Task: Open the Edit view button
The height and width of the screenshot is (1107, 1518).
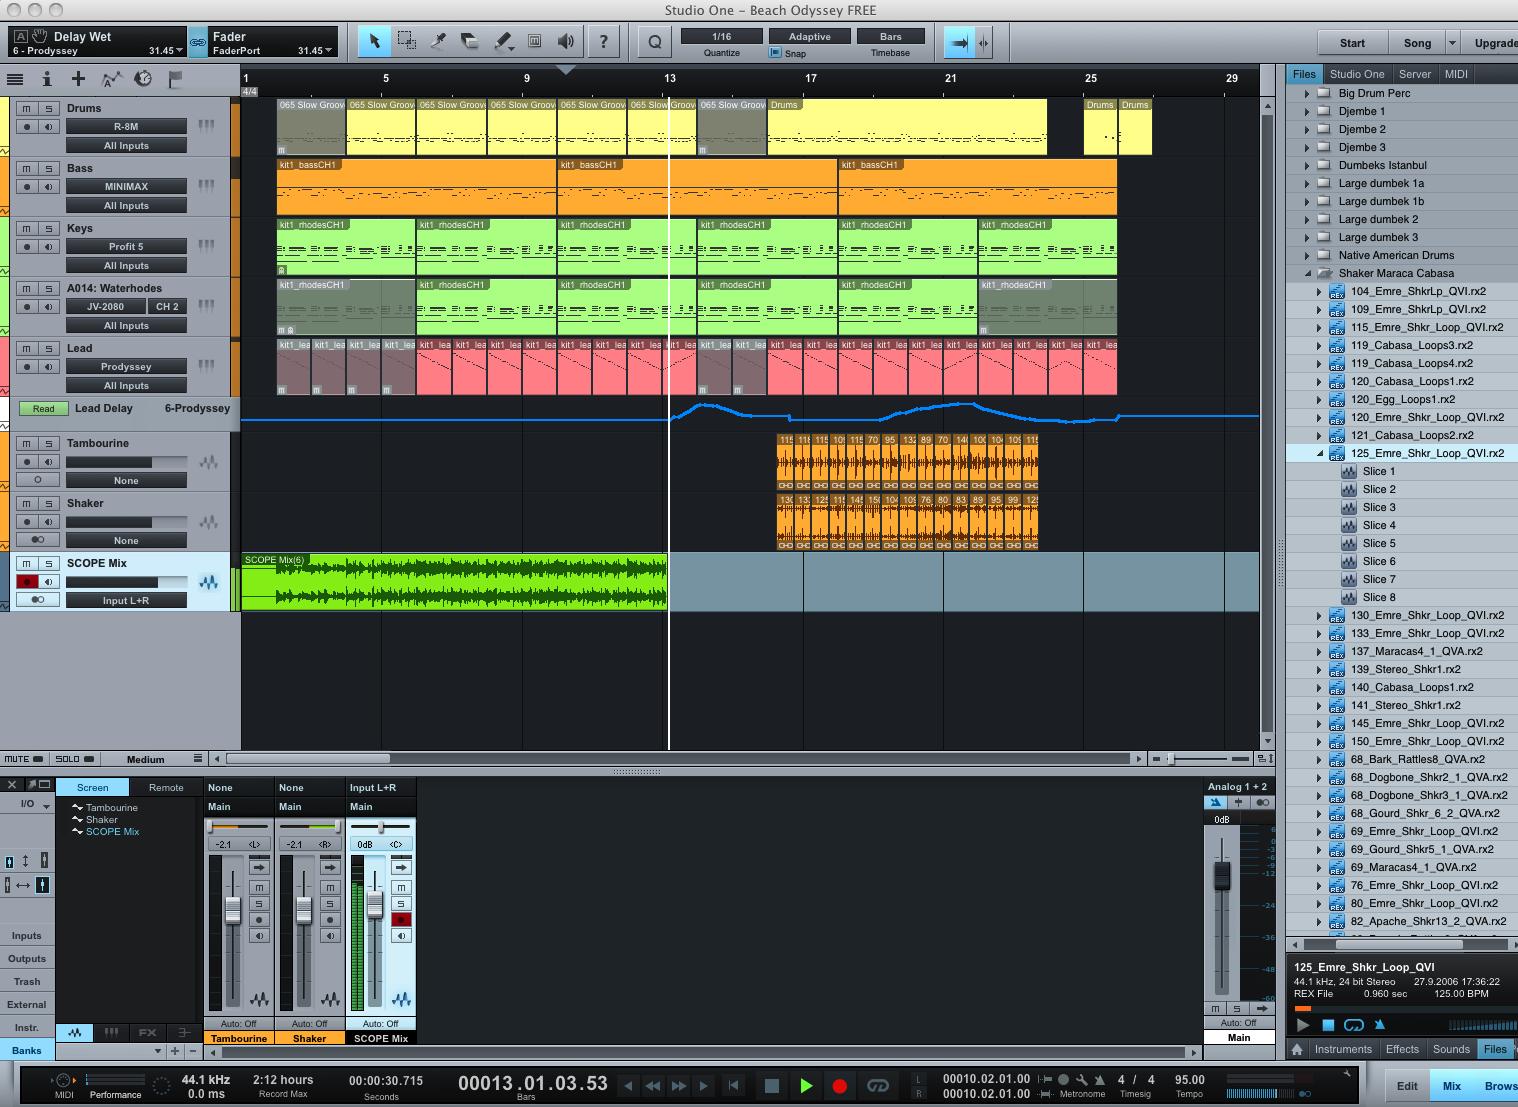Action: [1407, 1086]
